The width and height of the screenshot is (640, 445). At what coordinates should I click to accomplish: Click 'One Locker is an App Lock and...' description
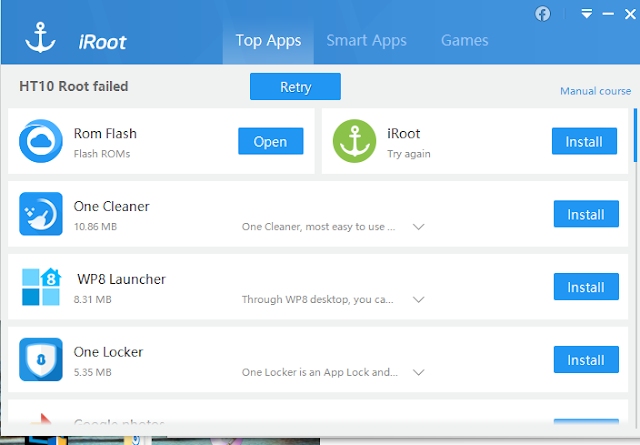(320, 372)
